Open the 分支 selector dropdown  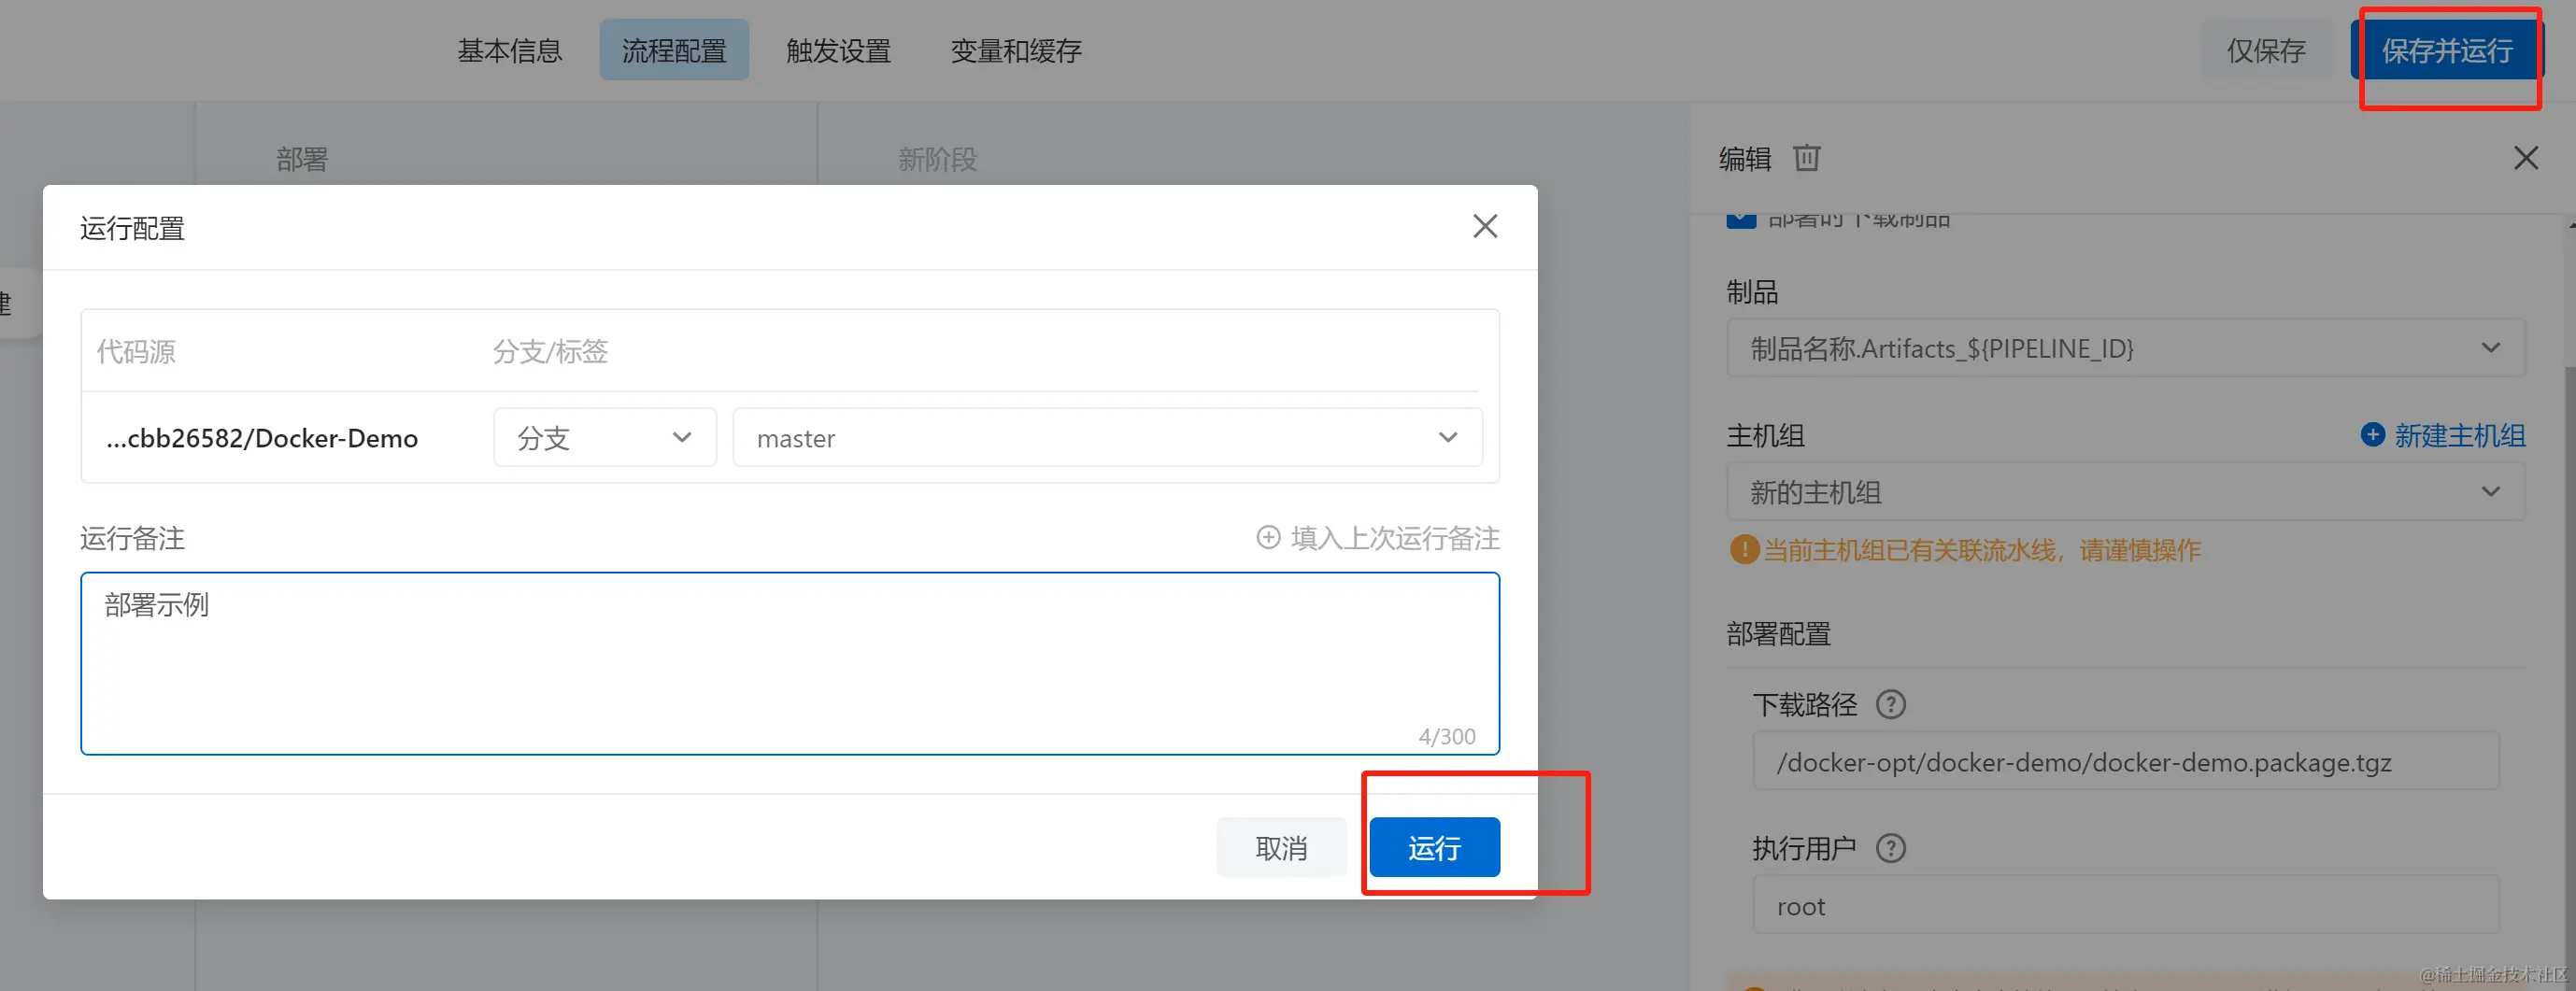[x=604, y=437]
